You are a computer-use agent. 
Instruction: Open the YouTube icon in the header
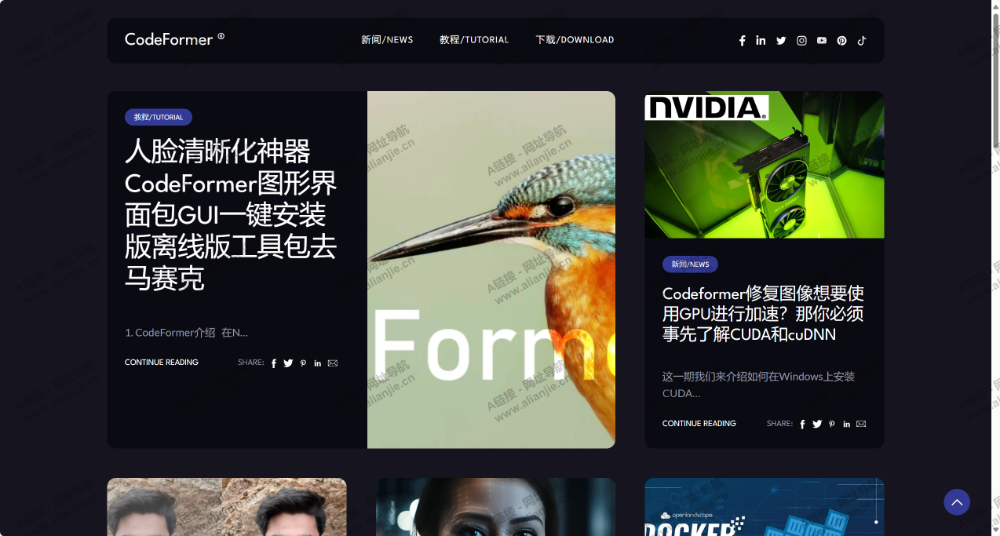[x=821, y=40]
